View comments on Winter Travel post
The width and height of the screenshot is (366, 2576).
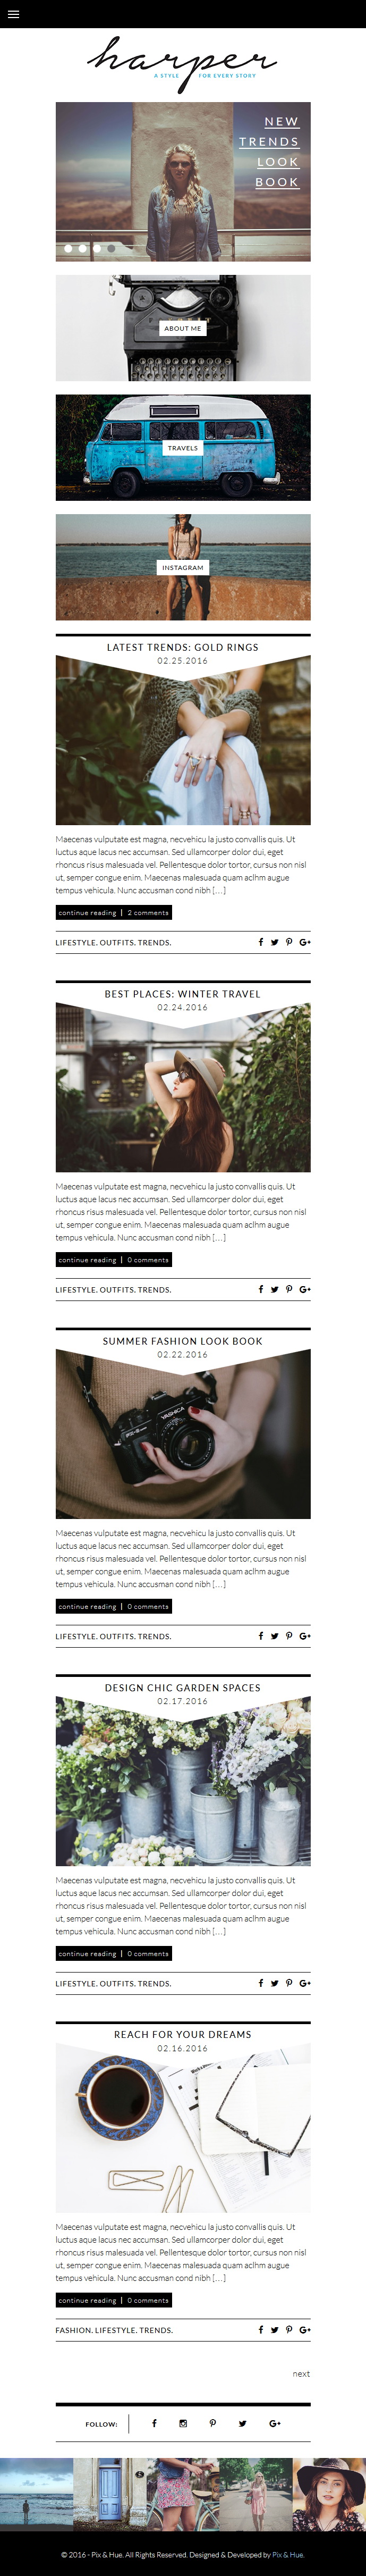(148, 1260)
